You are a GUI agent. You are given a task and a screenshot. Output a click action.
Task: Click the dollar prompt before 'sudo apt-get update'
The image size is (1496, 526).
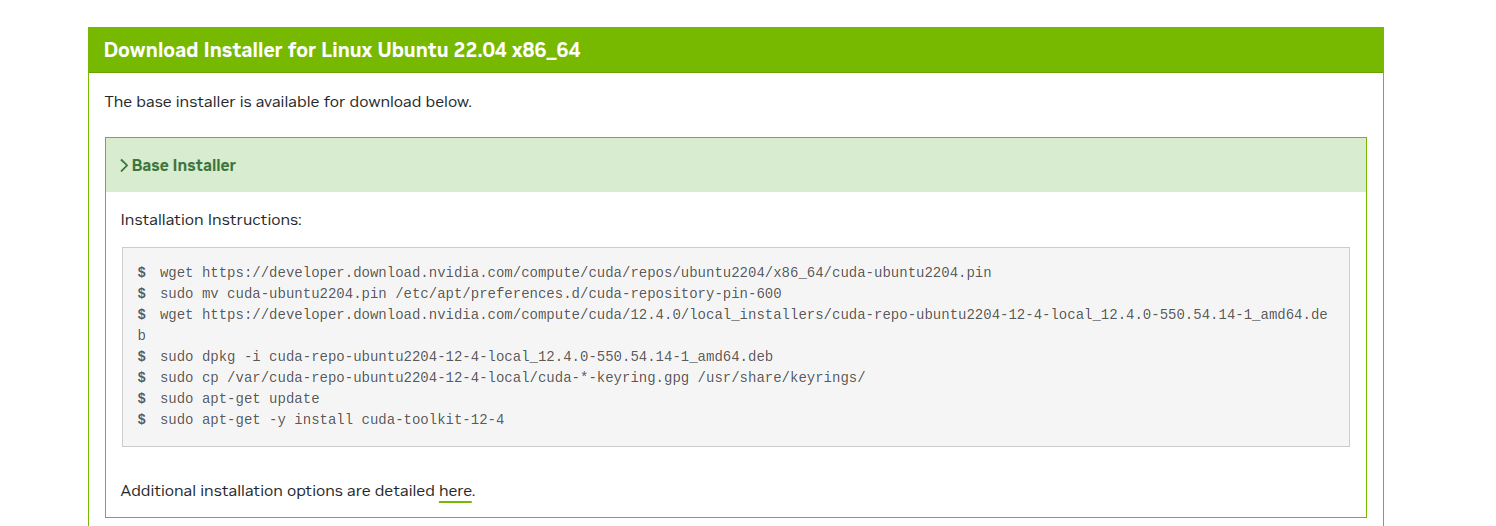click(142, 398)
